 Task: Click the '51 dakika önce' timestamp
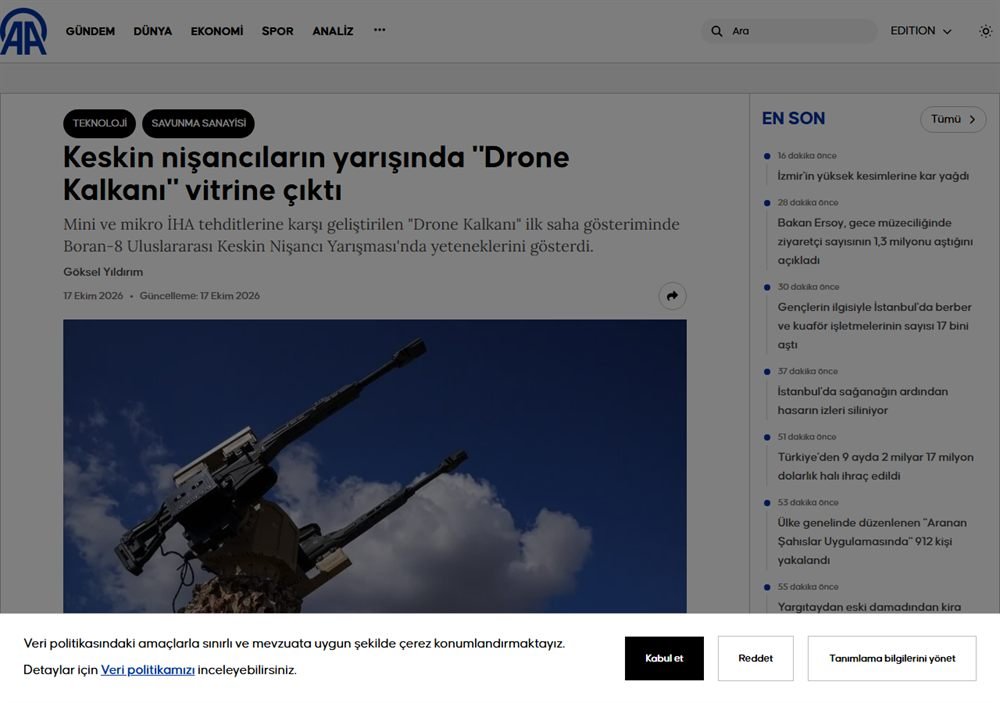(807, 437)
